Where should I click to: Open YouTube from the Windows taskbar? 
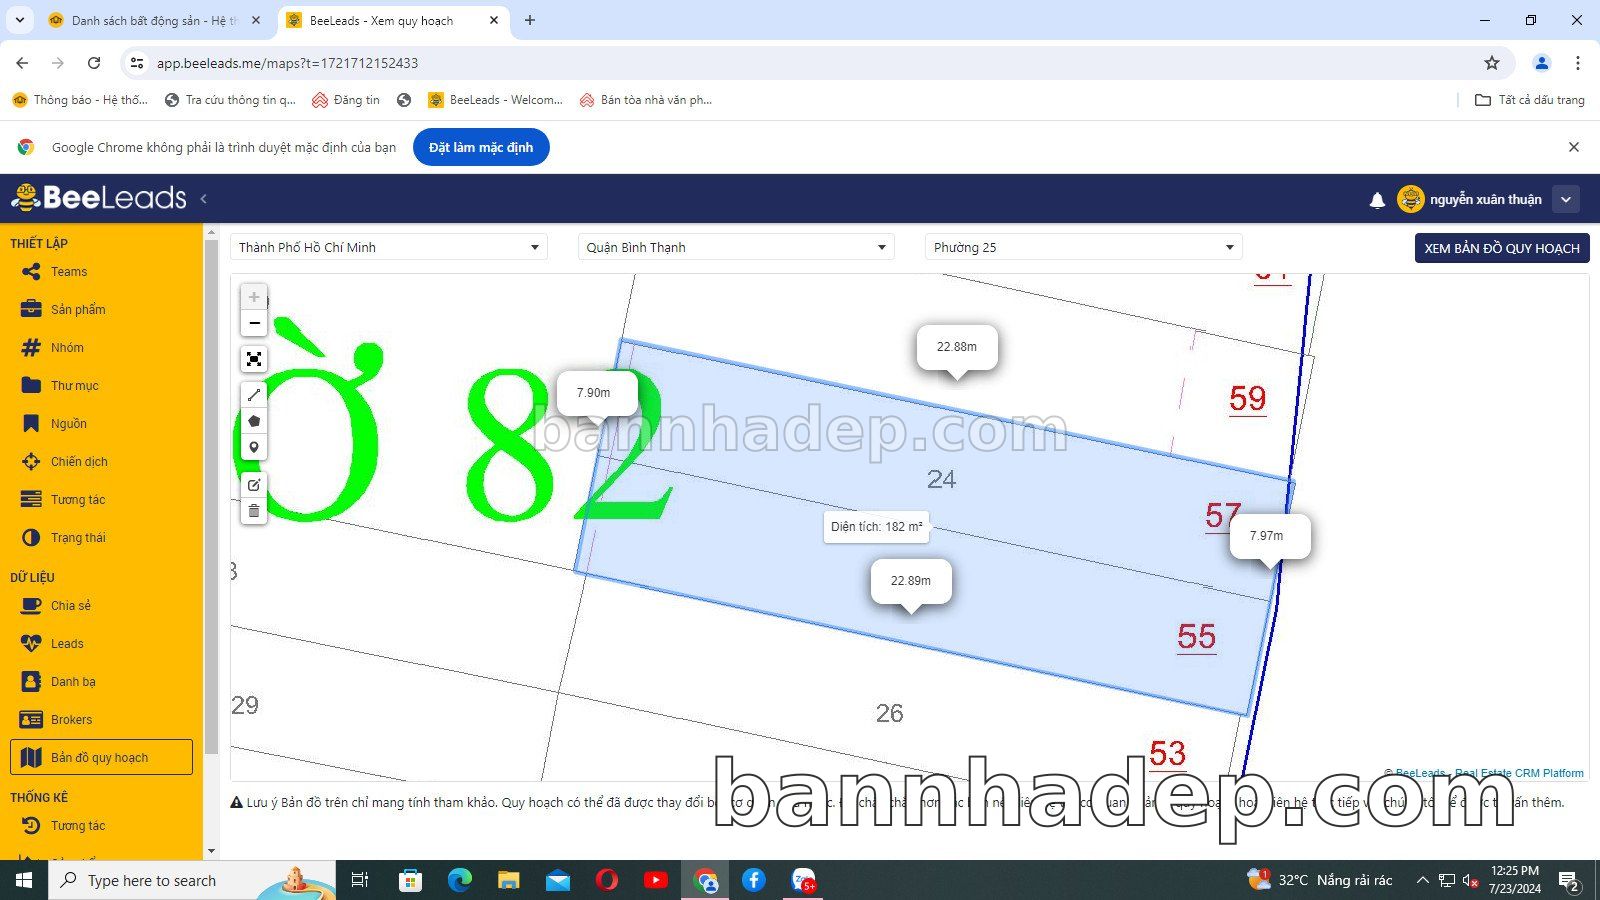click(x=656, y=880)
